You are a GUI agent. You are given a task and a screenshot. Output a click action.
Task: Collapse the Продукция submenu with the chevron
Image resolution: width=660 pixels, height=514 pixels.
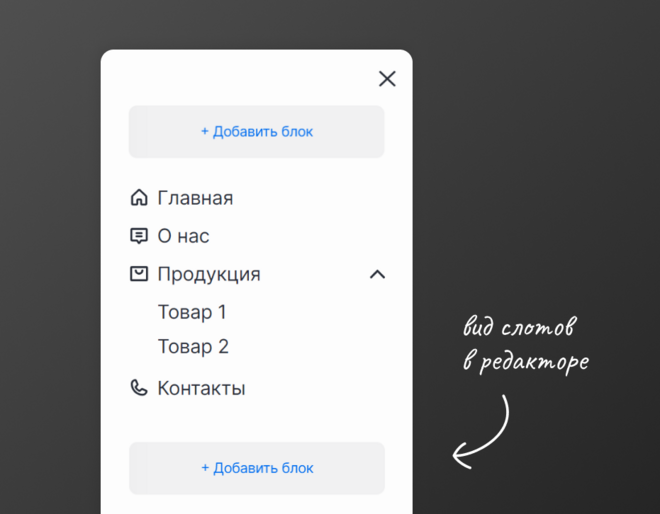[378, 274]
